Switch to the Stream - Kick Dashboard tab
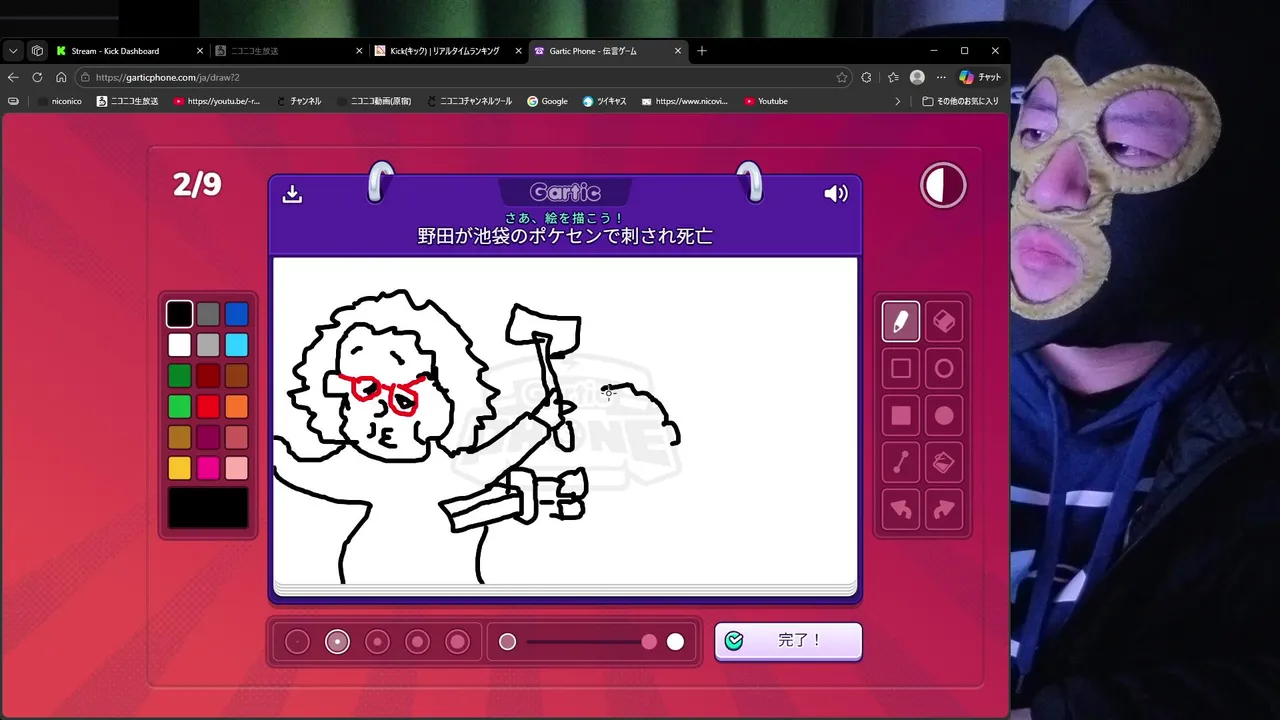 [128, 51]
